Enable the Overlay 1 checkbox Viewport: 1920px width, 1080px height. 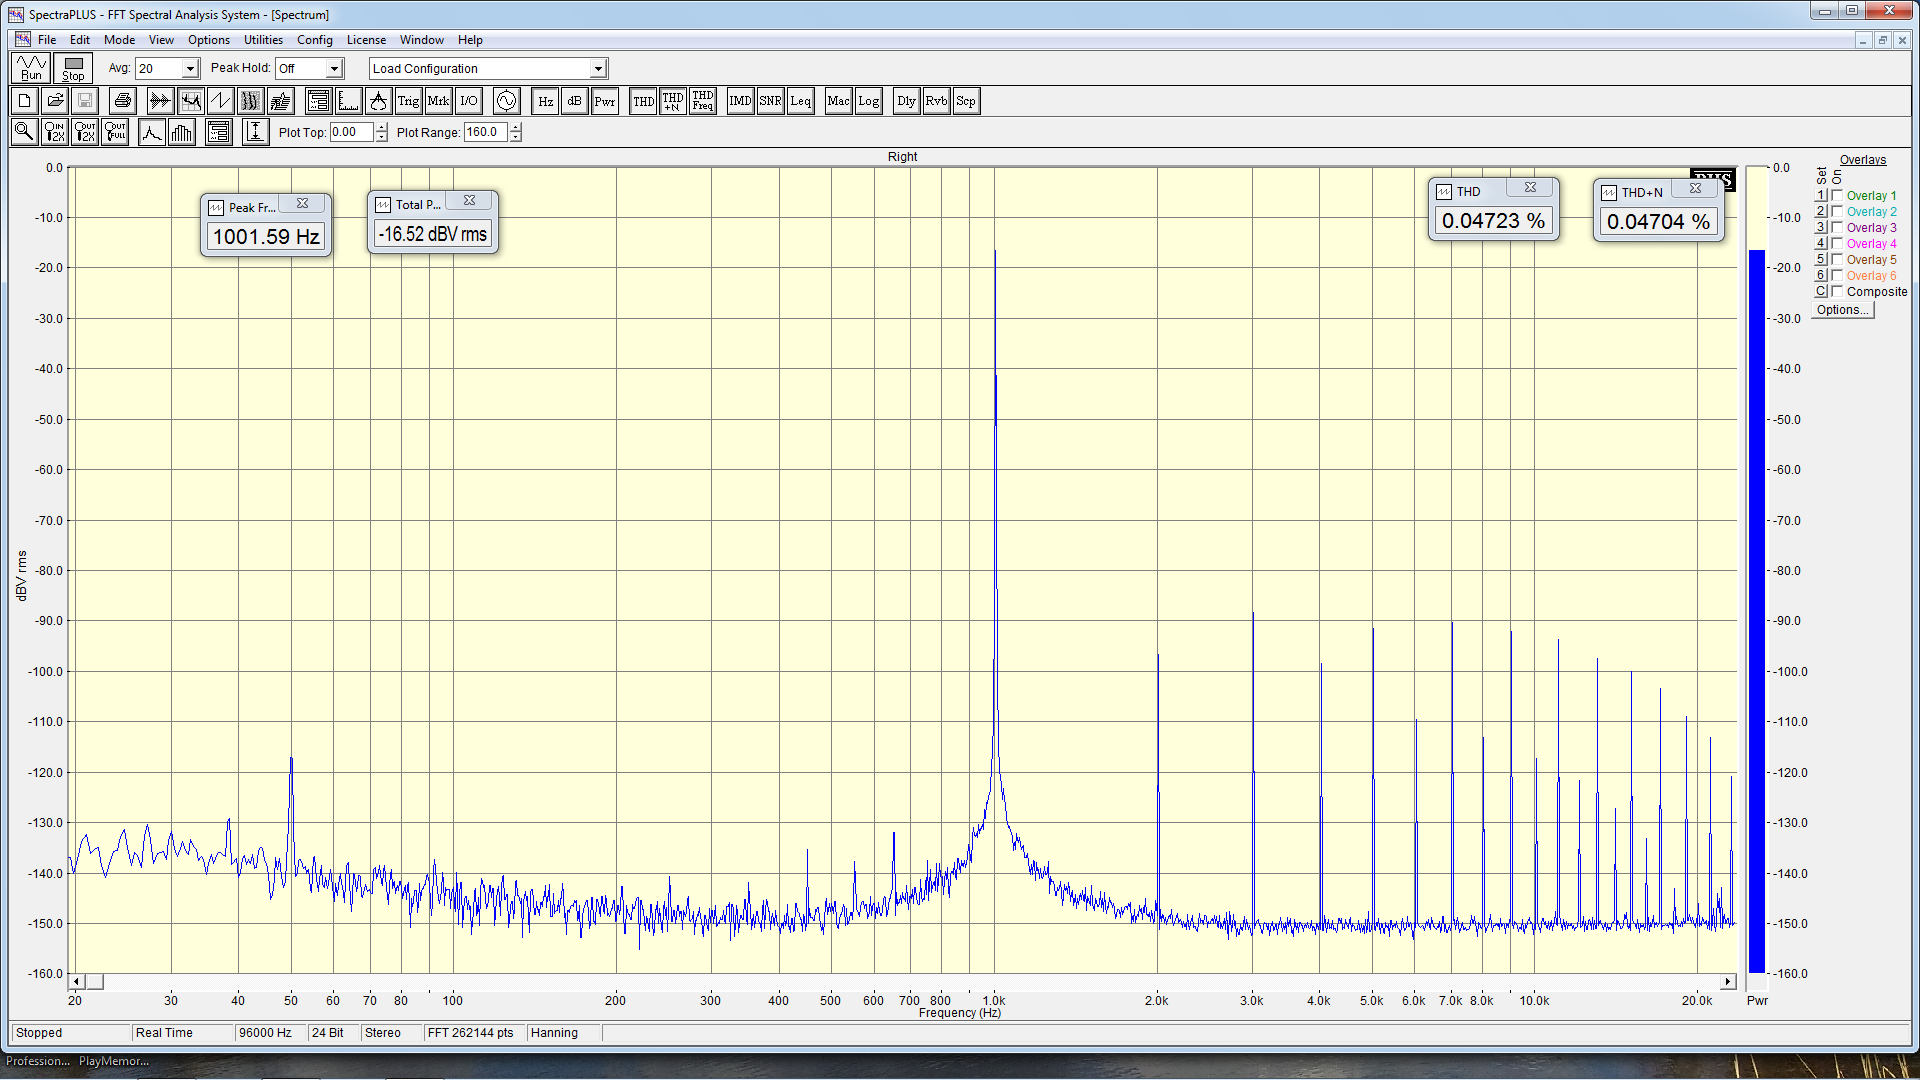tap(1837, 196)
